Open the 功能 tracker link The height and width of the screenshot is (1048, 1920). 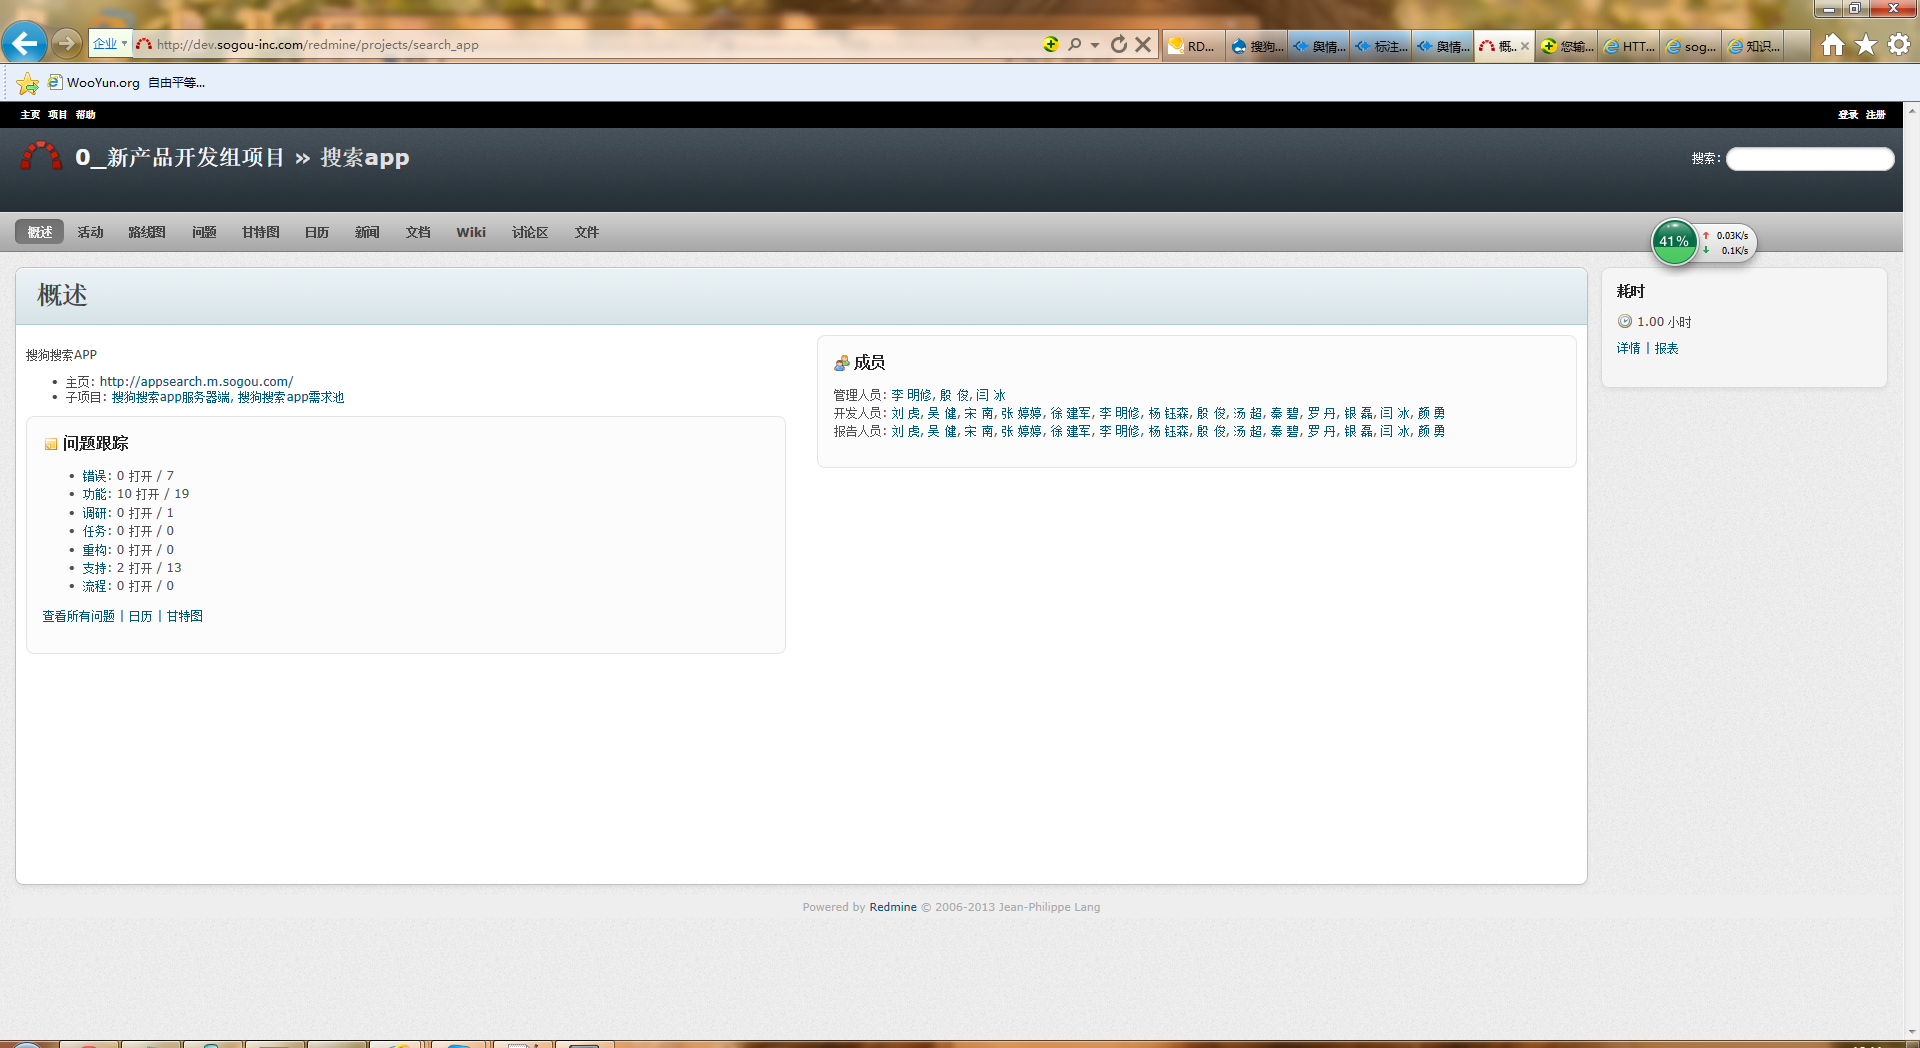point(94,494)
